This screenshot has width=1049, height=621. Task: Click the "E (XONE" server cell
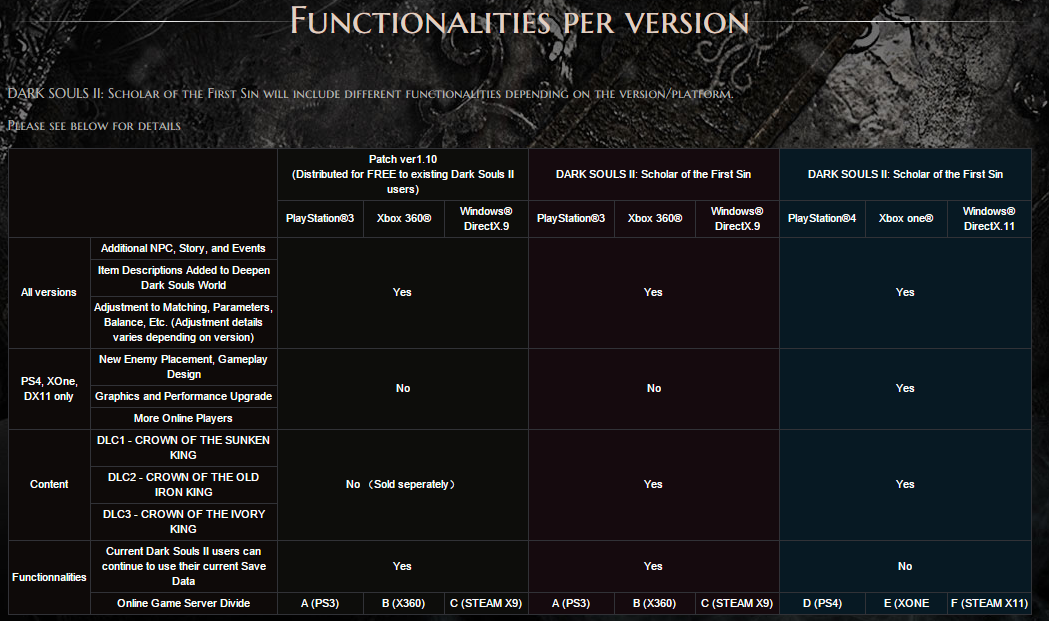coord(907,604)
